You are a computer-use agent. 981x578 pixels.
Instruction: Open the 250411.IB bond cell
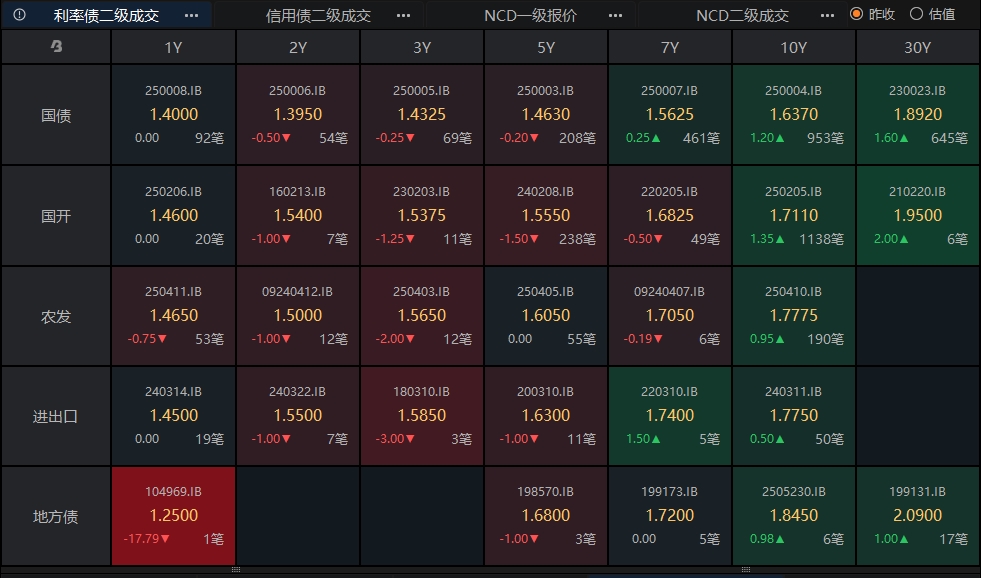(173, 316)
